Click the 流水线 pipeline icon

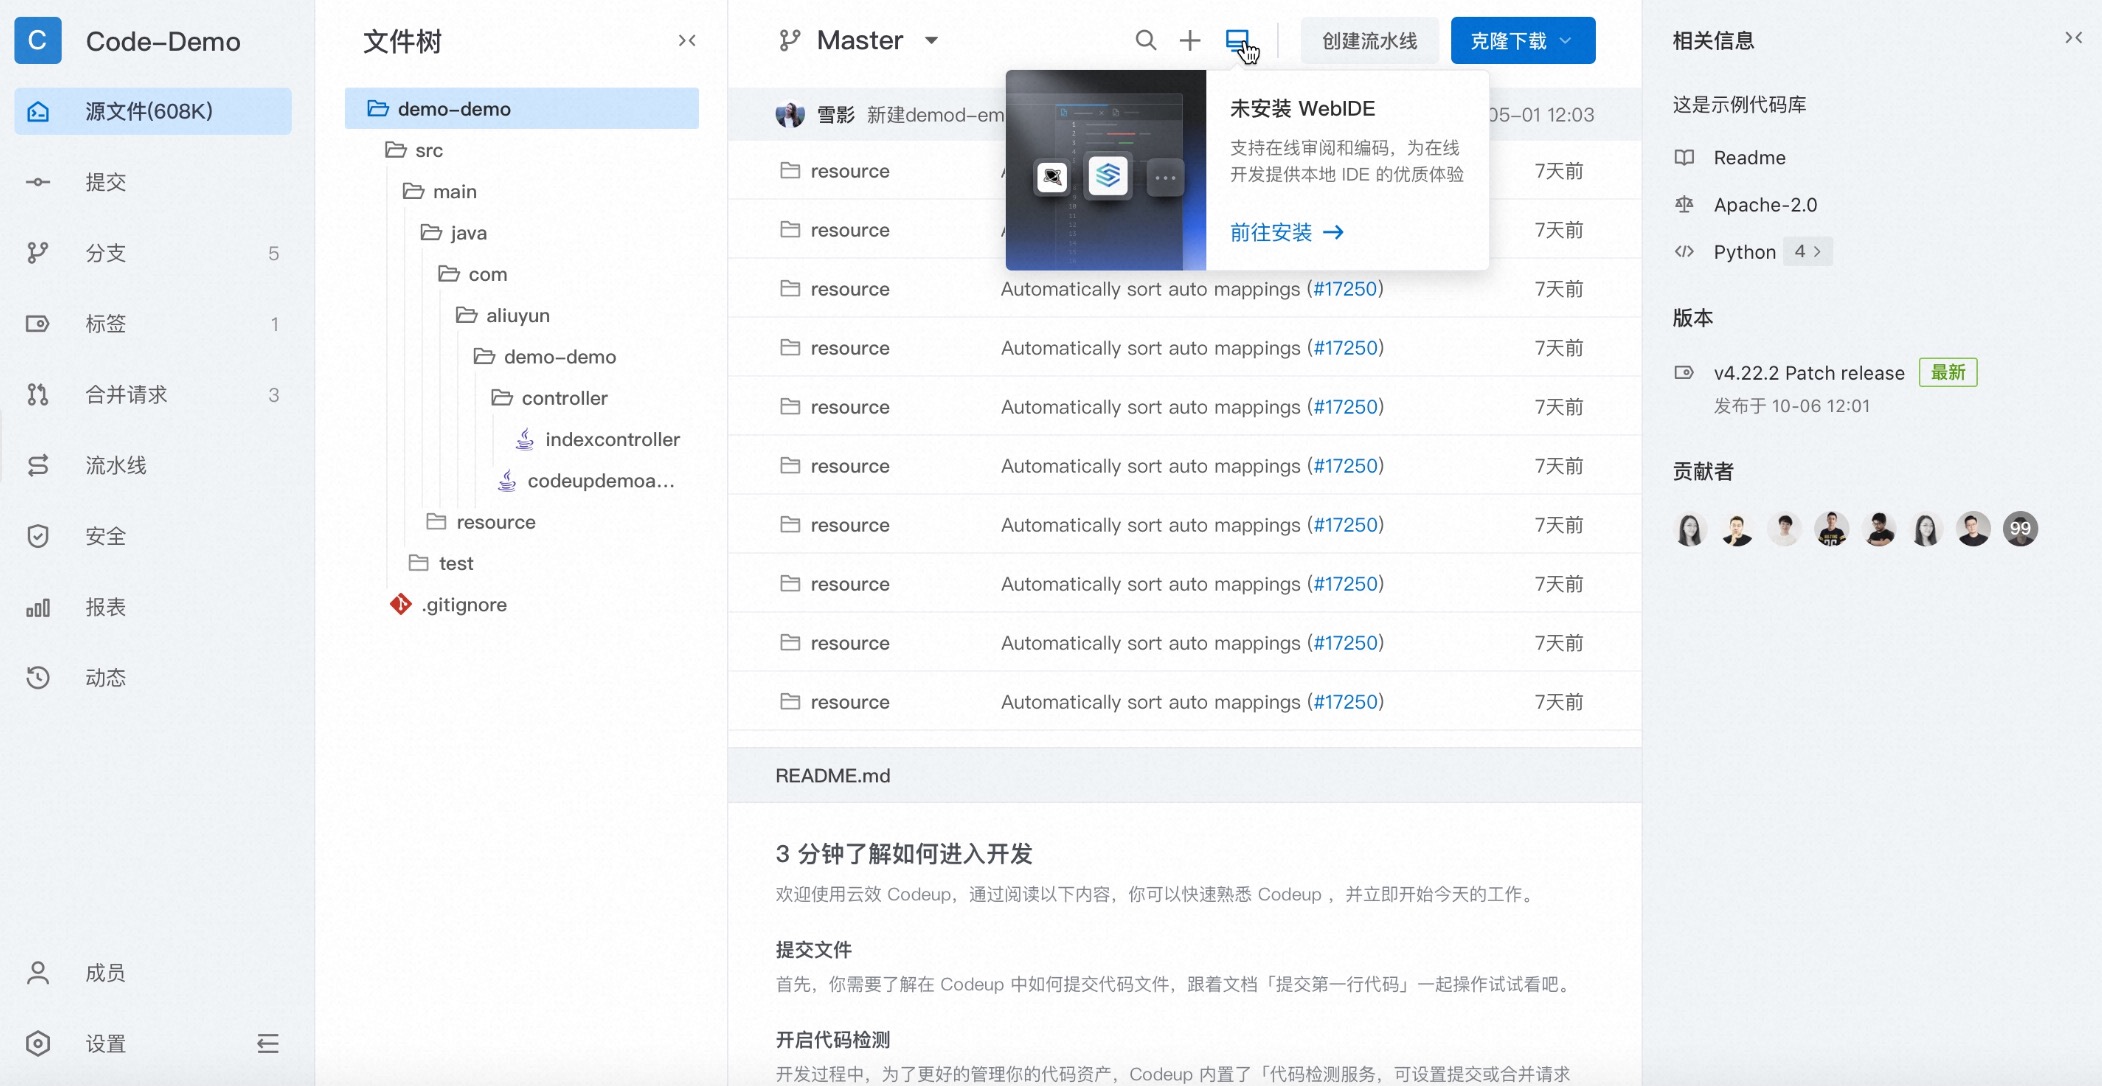coord(38,466)
